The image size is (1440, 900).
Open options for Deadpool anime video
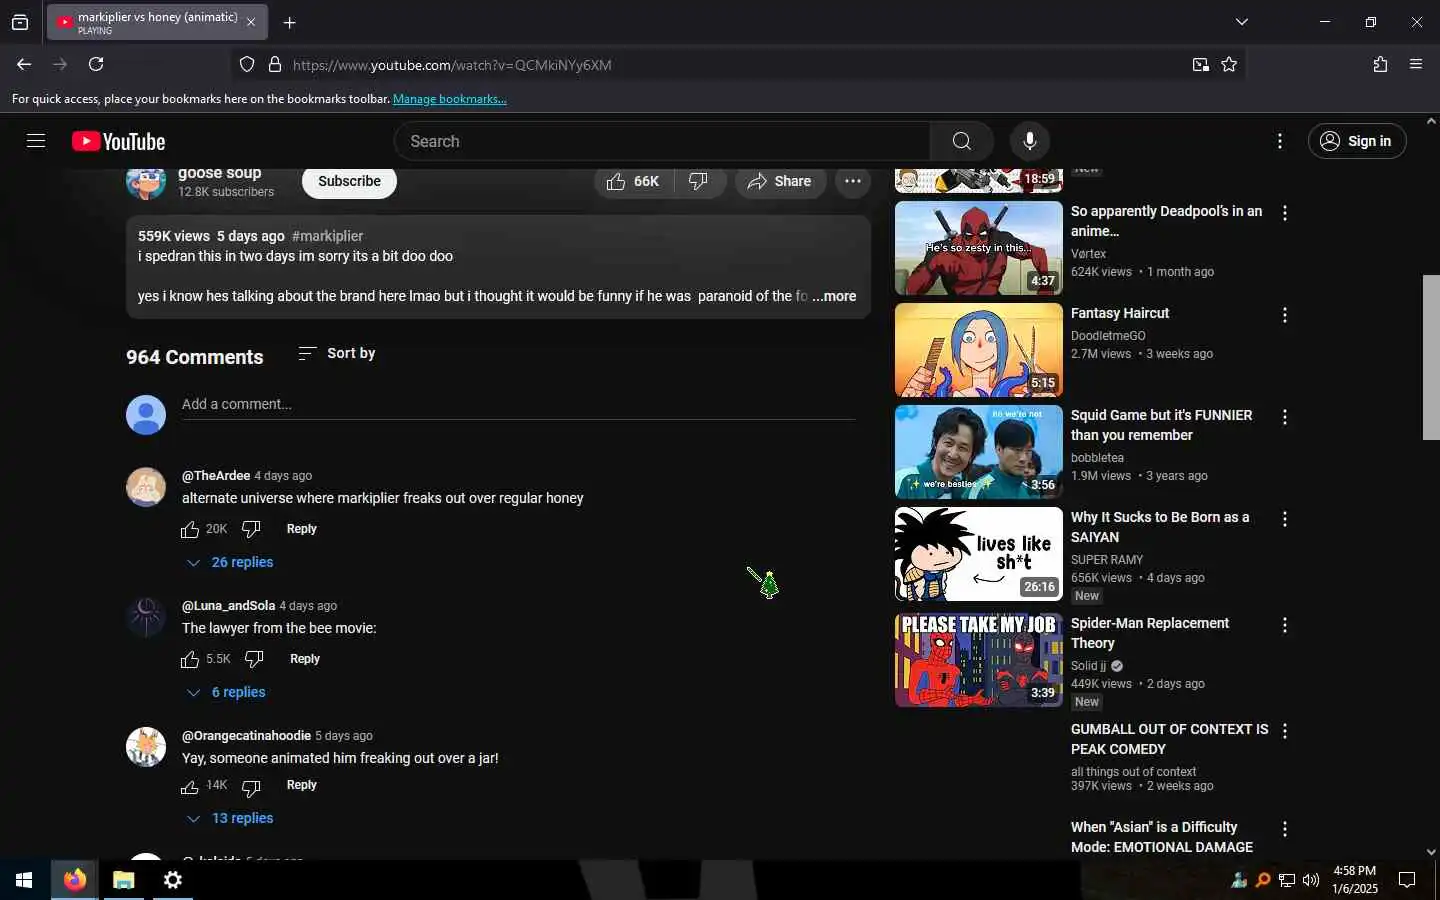click(x=1284, y=213)
